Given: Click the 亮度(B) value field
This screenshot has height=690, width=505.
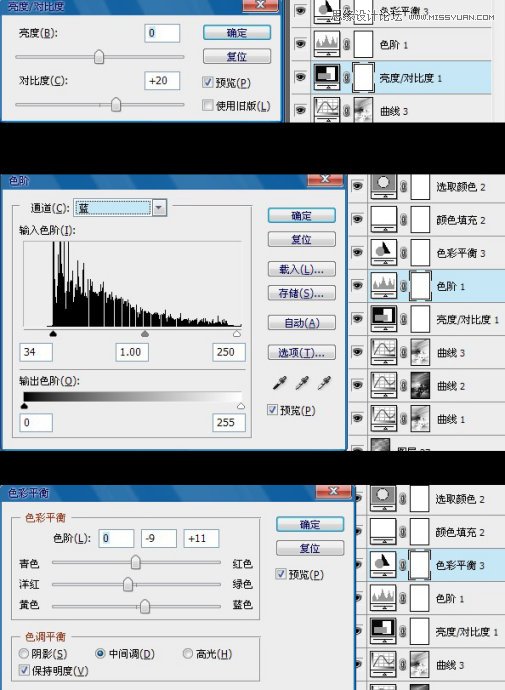Looking at the screenshot, I should [162, 33].
